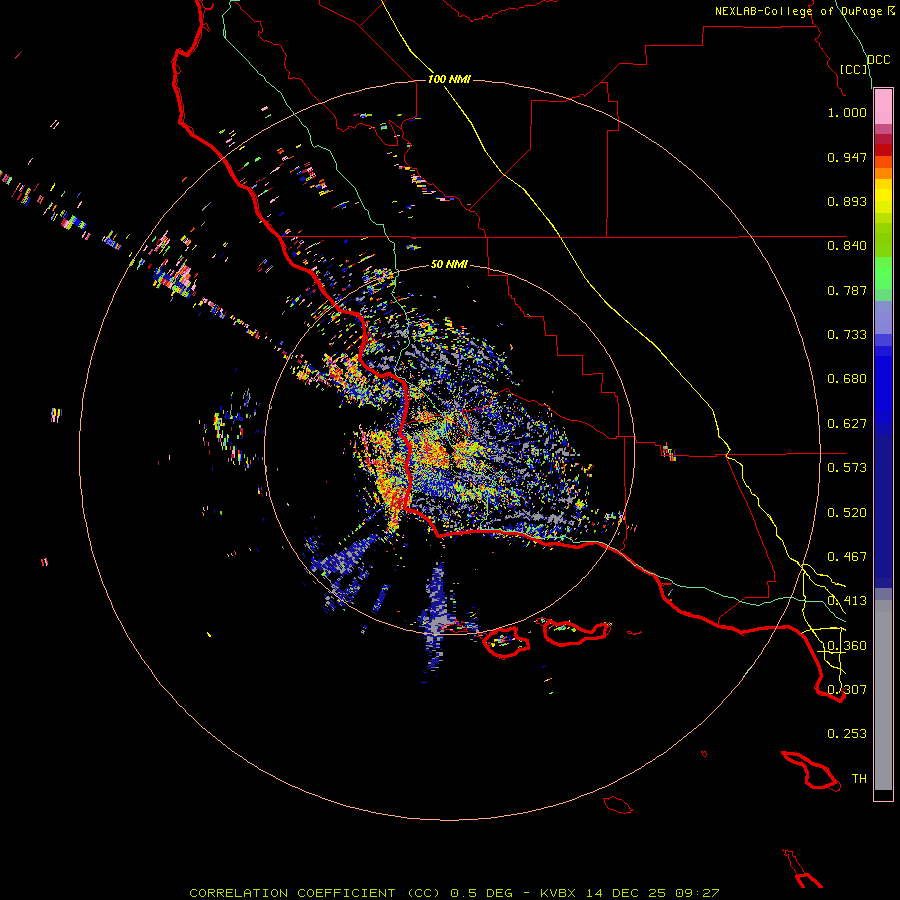Click the 0.680 legend value
Screen dimensions: 900x900
[x=847, y=379]
